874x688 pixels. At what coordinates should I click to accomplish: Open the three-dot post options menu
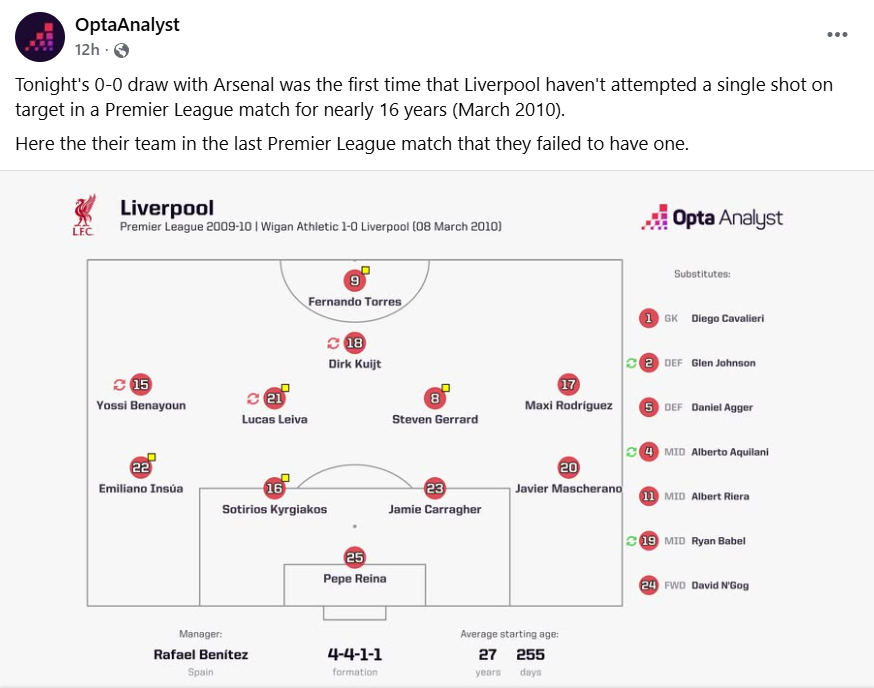point(837,35)
